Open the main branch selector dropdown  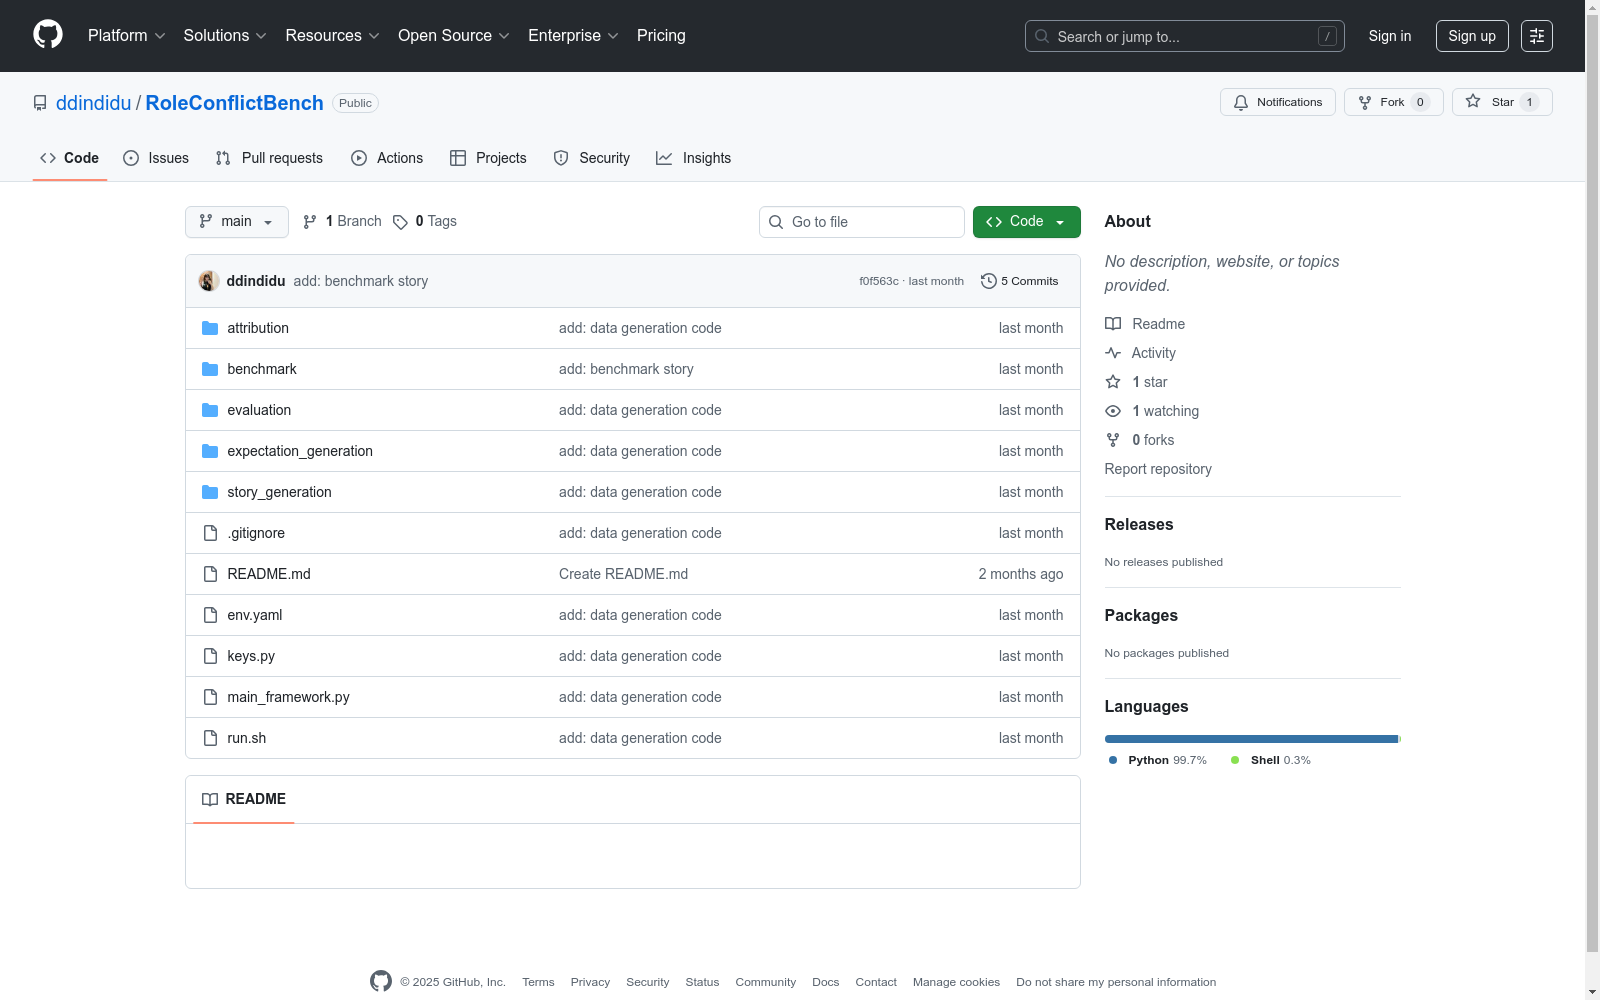(x=237, y=222)
